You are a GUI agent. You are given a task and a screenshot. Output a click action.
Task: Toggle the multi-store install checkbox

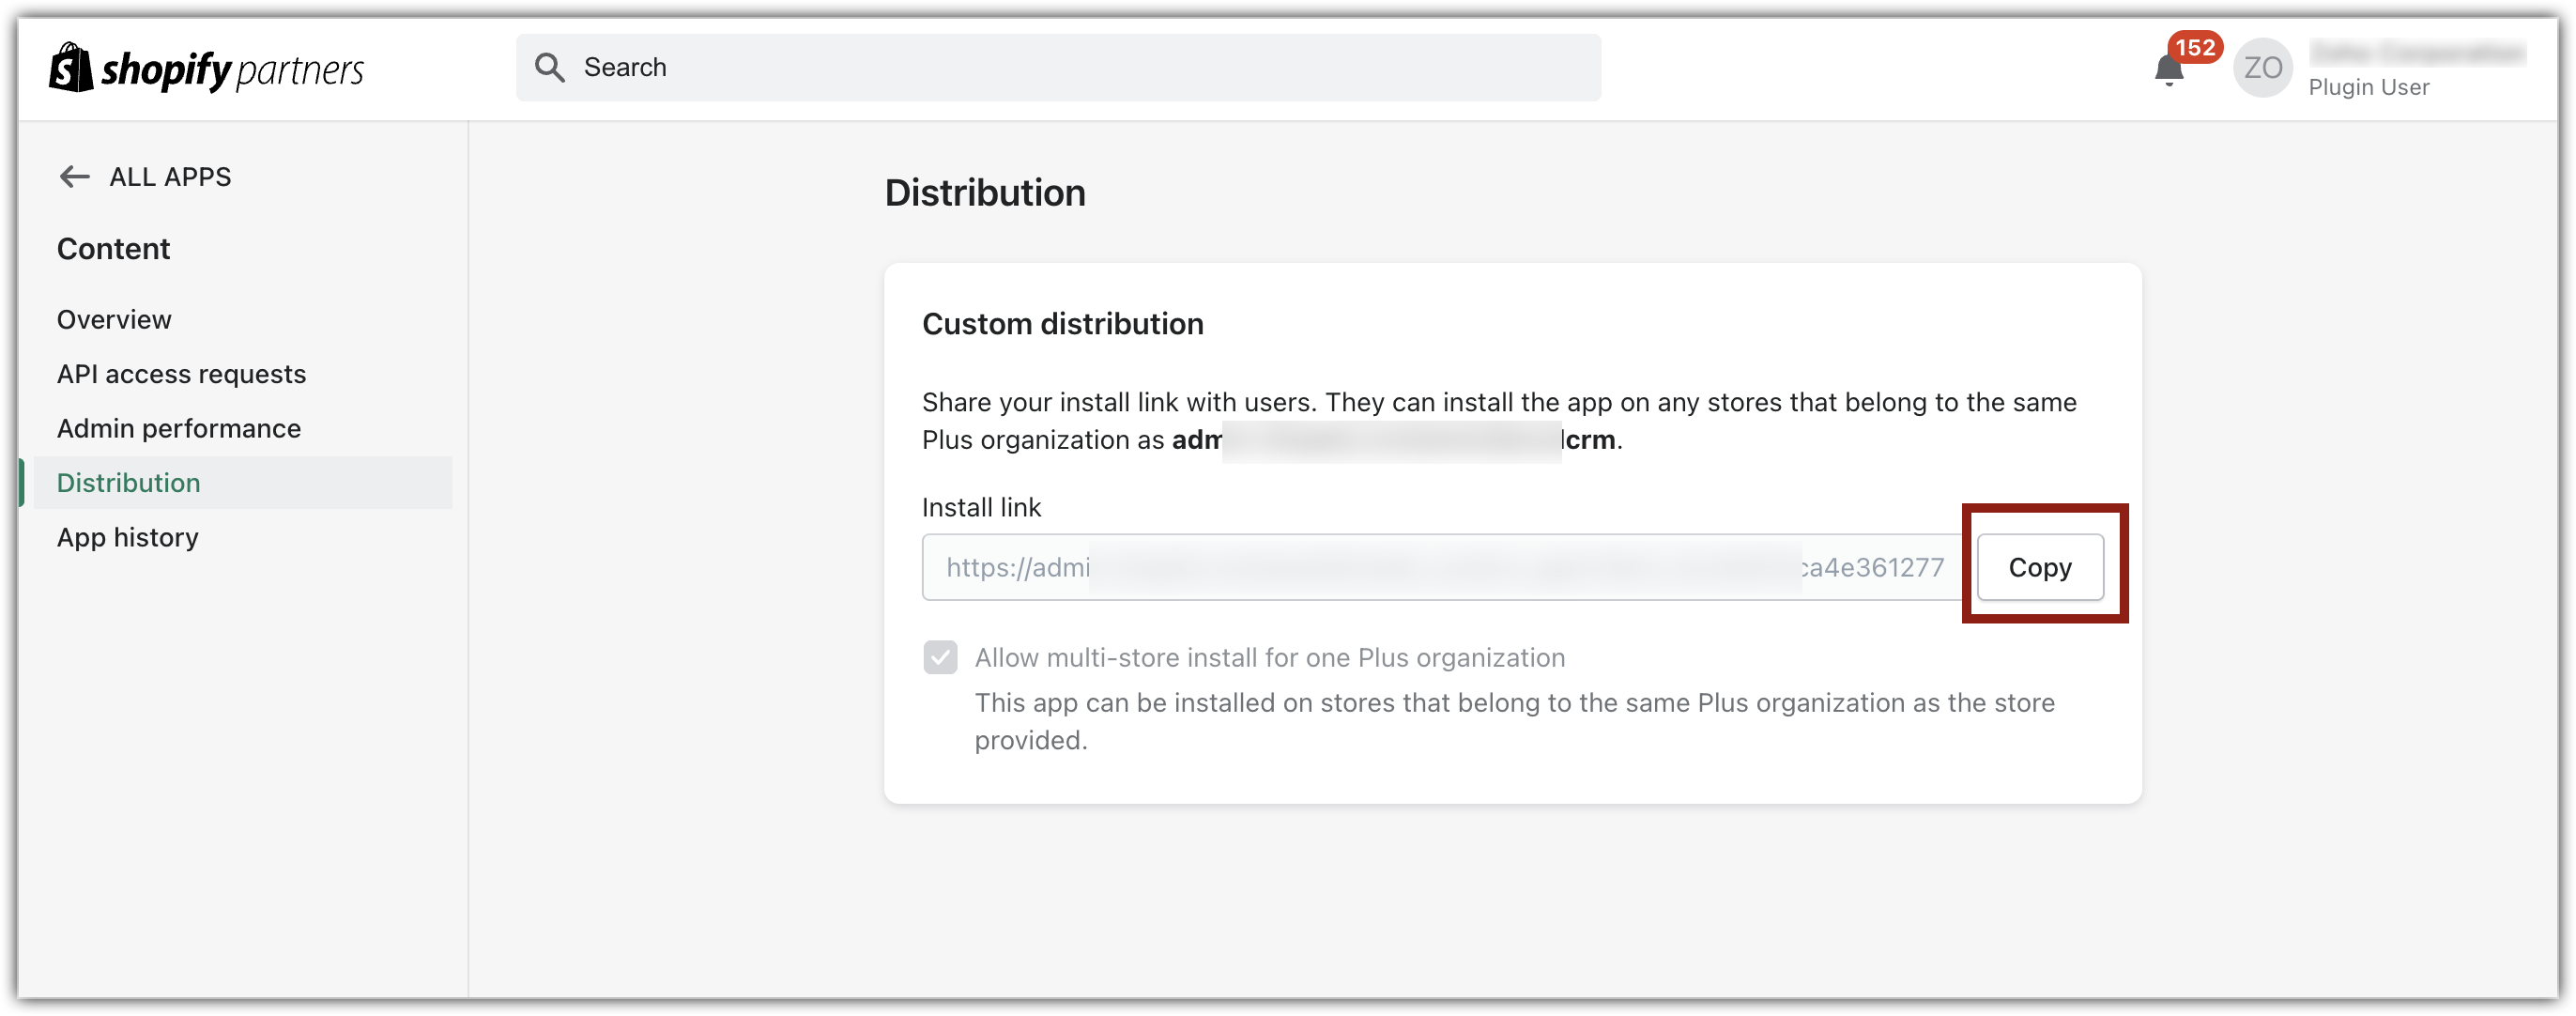[x=940, y=657]
